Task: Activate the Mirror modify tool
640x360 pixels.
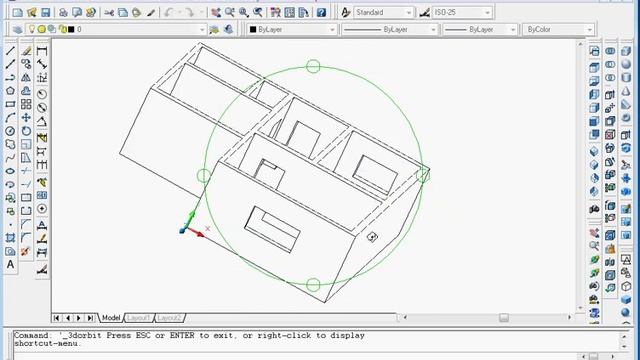Action: point(26,77)
